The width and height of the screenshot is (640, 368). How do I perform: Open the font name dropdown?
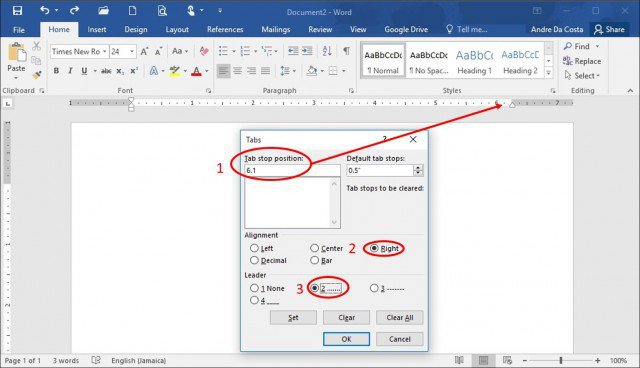(x=104, y=51)
